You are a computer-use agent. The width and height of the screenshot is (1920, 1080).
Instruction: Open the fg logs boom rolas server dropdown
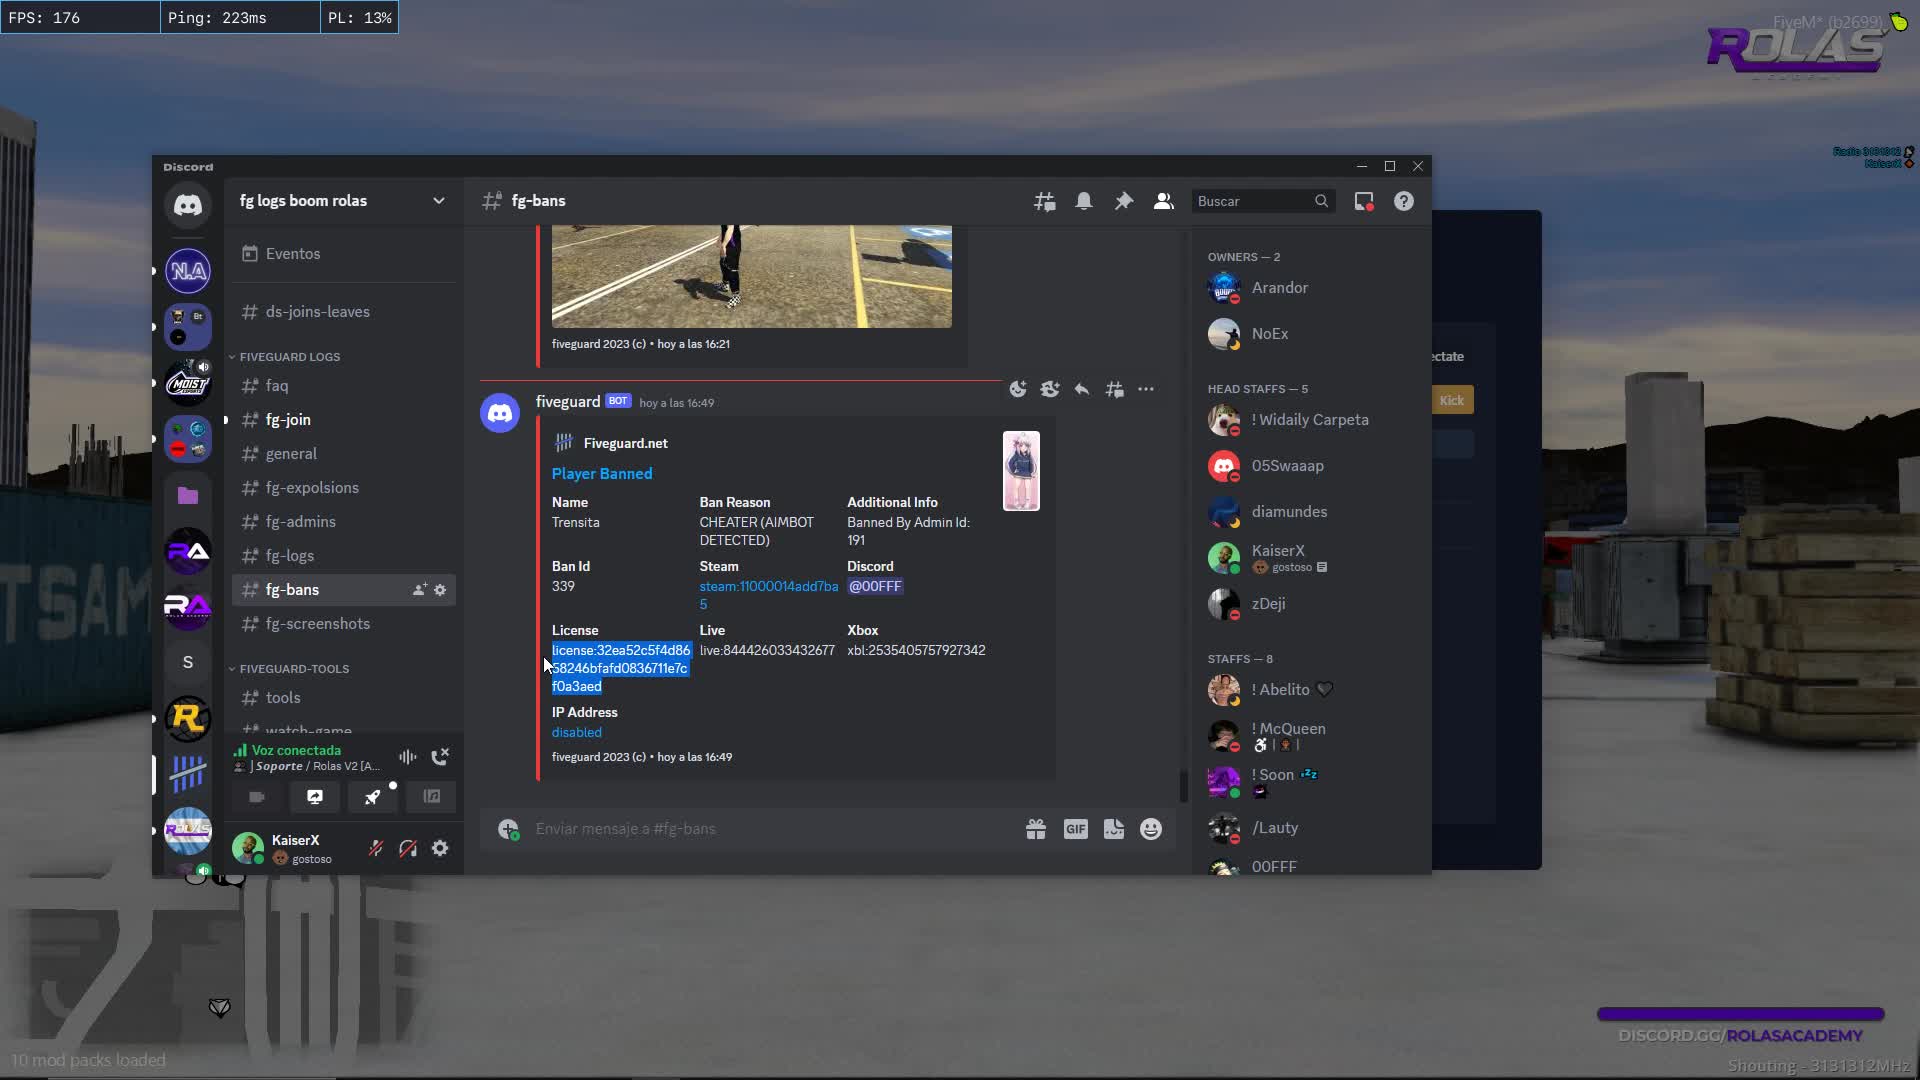(340, 200)
